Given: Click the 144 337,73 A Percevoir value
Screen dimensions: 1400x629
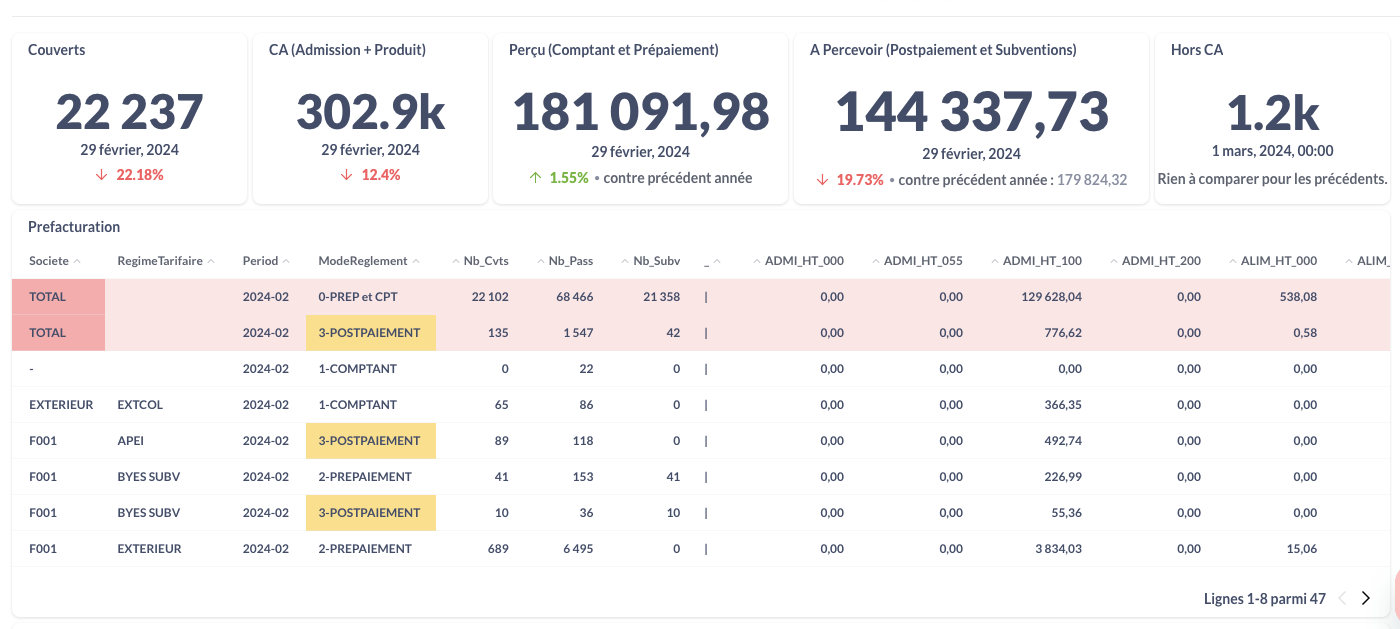Looking at the screenshot, I should pos(971,112).
